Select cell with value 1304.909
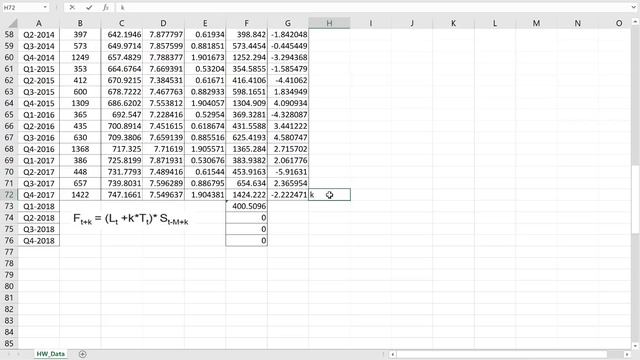 [247, 103]
